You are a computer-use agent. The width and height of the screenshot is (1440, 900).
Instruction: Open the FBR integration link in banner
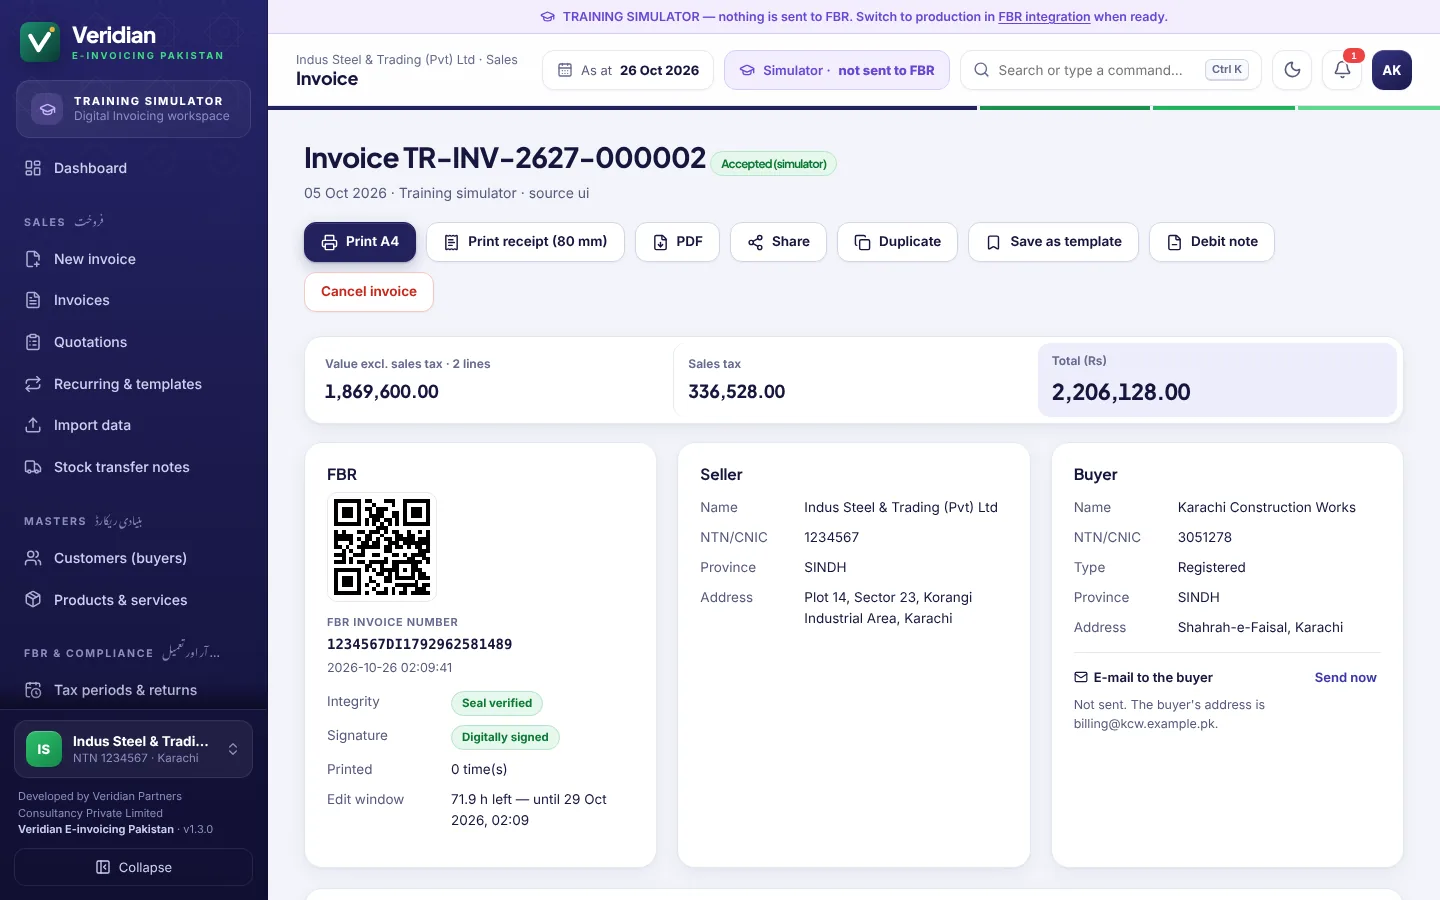point(1044,17)
